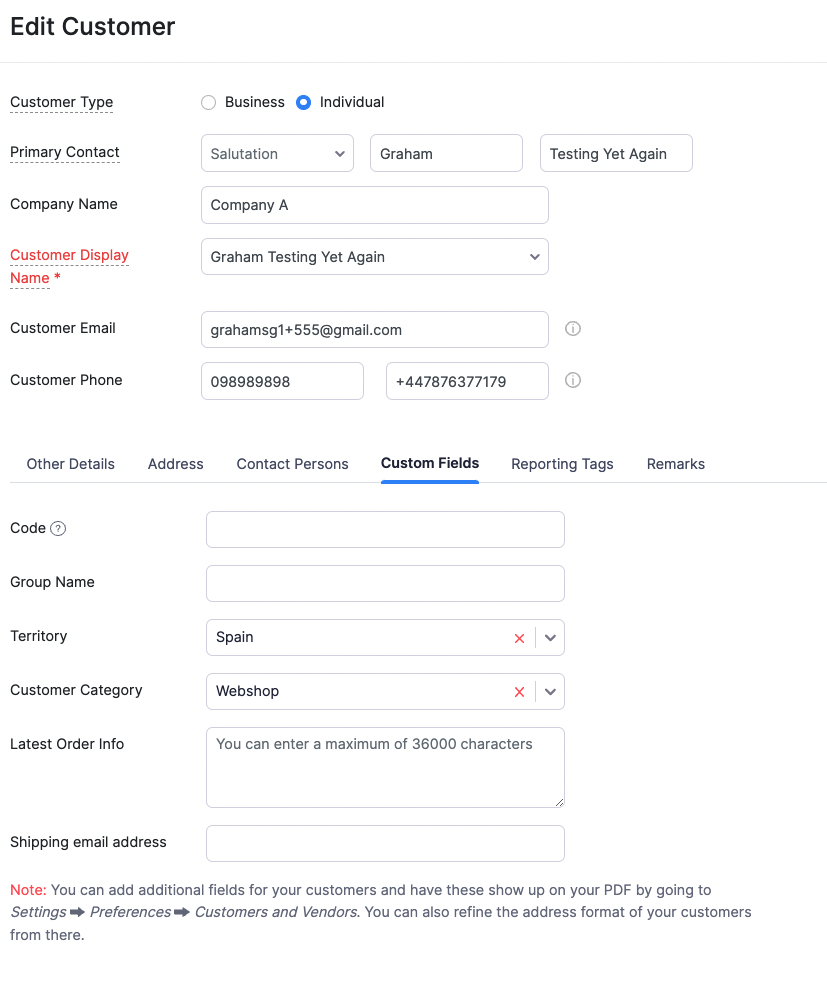
Task: Click the Shipping email address field
Action: 385,844
